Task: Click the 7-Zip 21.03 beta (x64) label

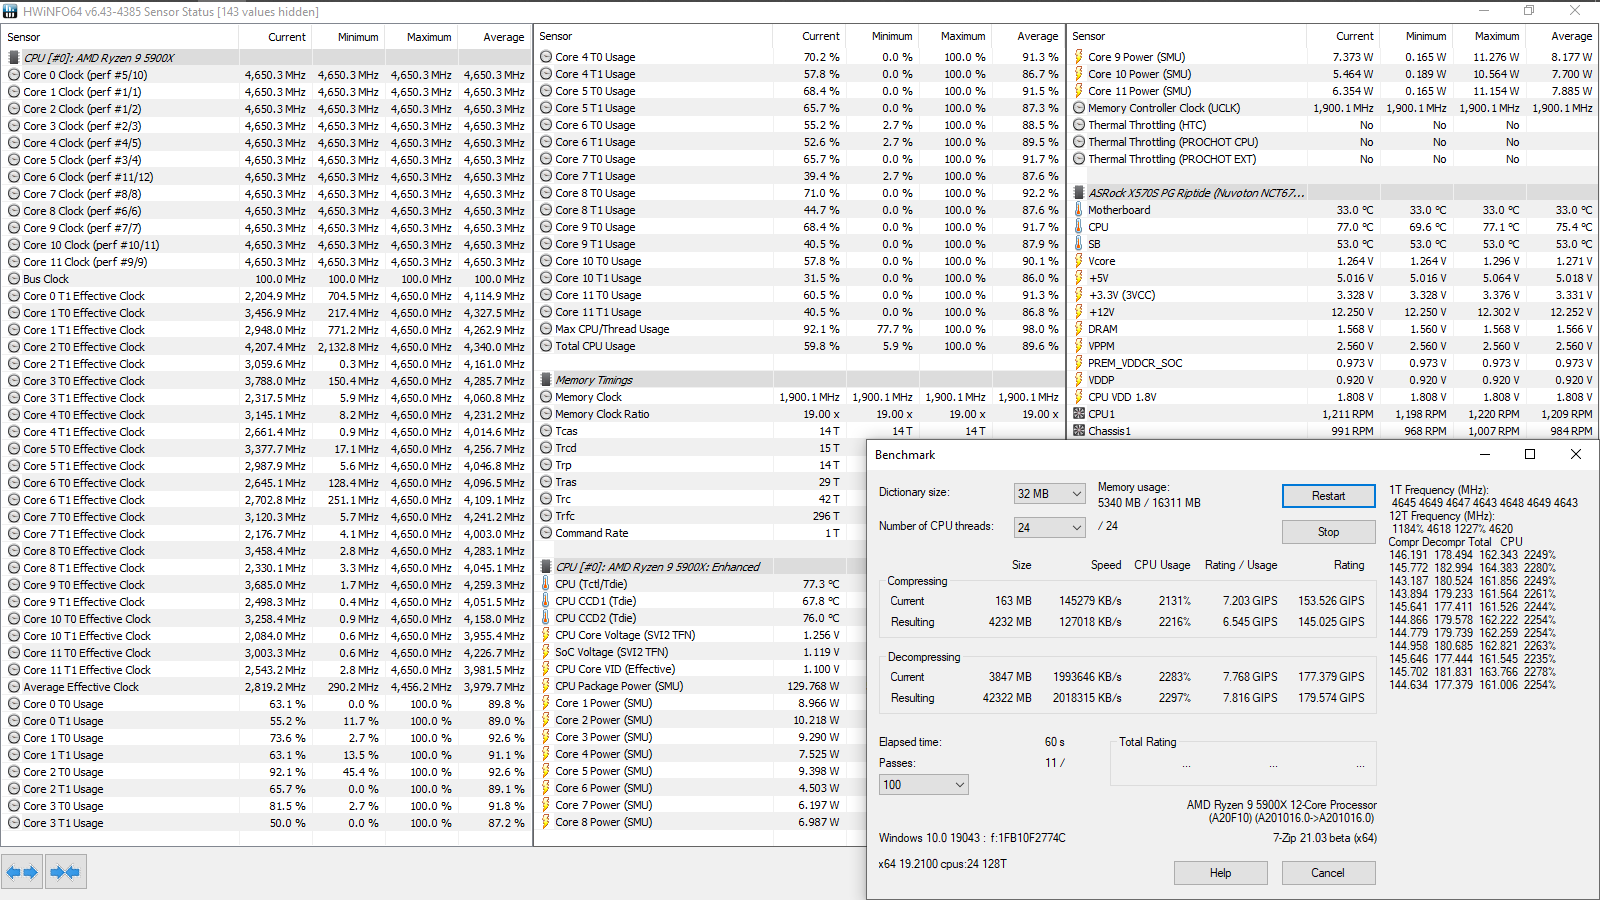Action: coord(1324,838)
